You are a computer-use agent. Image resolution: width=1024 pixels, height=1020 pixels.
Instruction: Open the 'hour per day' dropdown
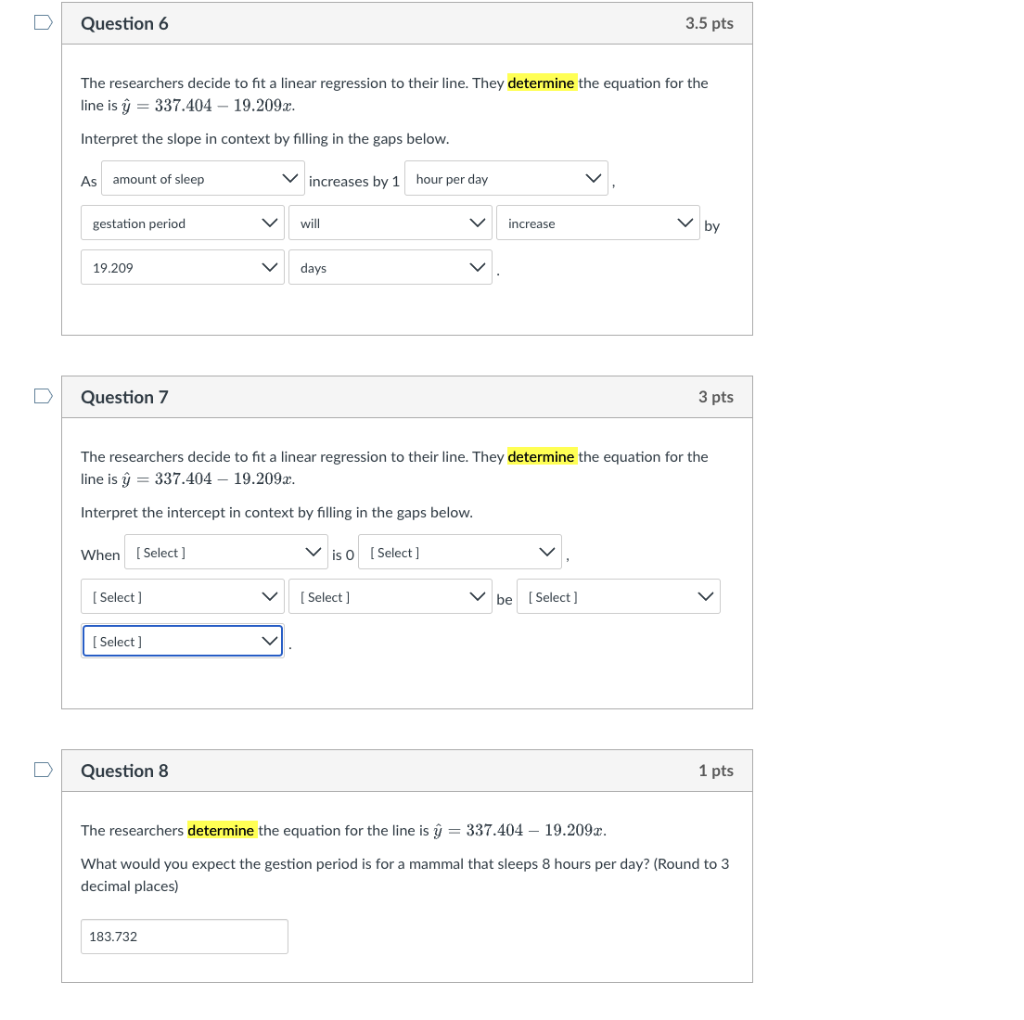tap(506, 178)
